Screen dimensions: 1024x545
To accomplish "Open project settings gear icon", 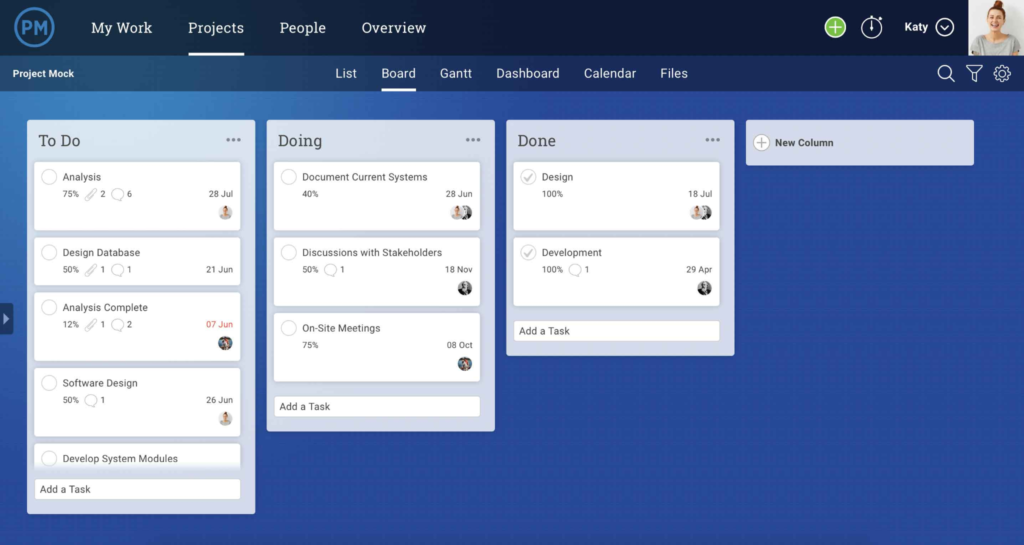I will pos(1002,73).
